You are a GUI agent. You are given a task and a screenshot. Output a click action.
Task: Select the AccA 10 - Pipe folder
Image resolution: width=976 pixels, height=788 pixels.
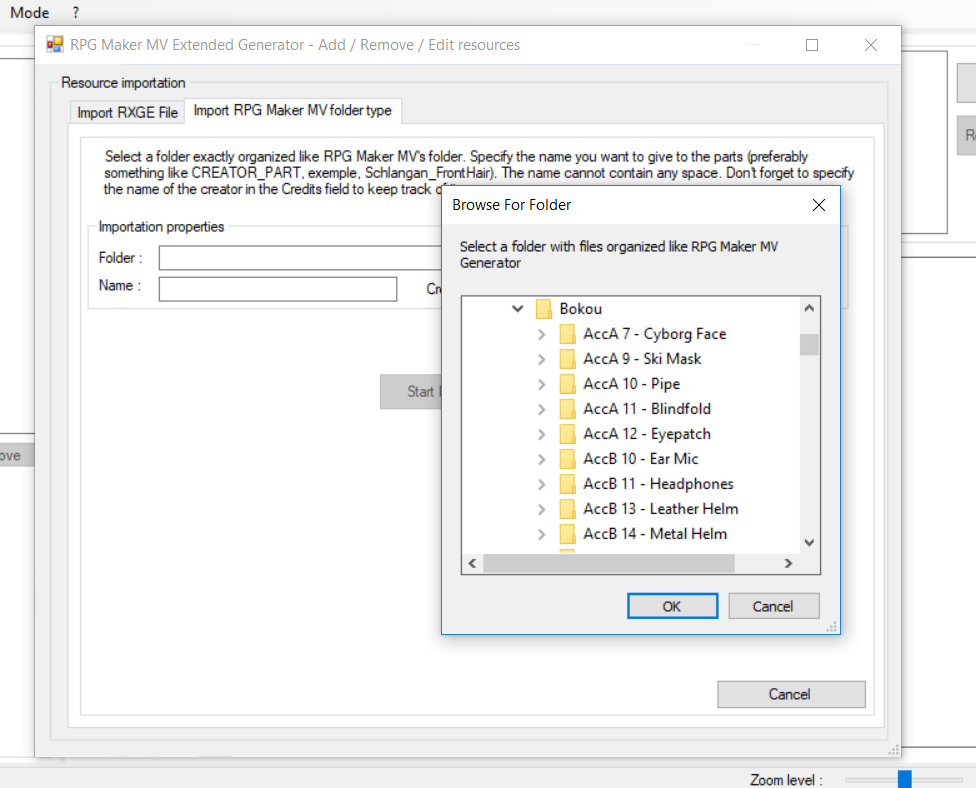pyautogui.click(x=632, y=384)
